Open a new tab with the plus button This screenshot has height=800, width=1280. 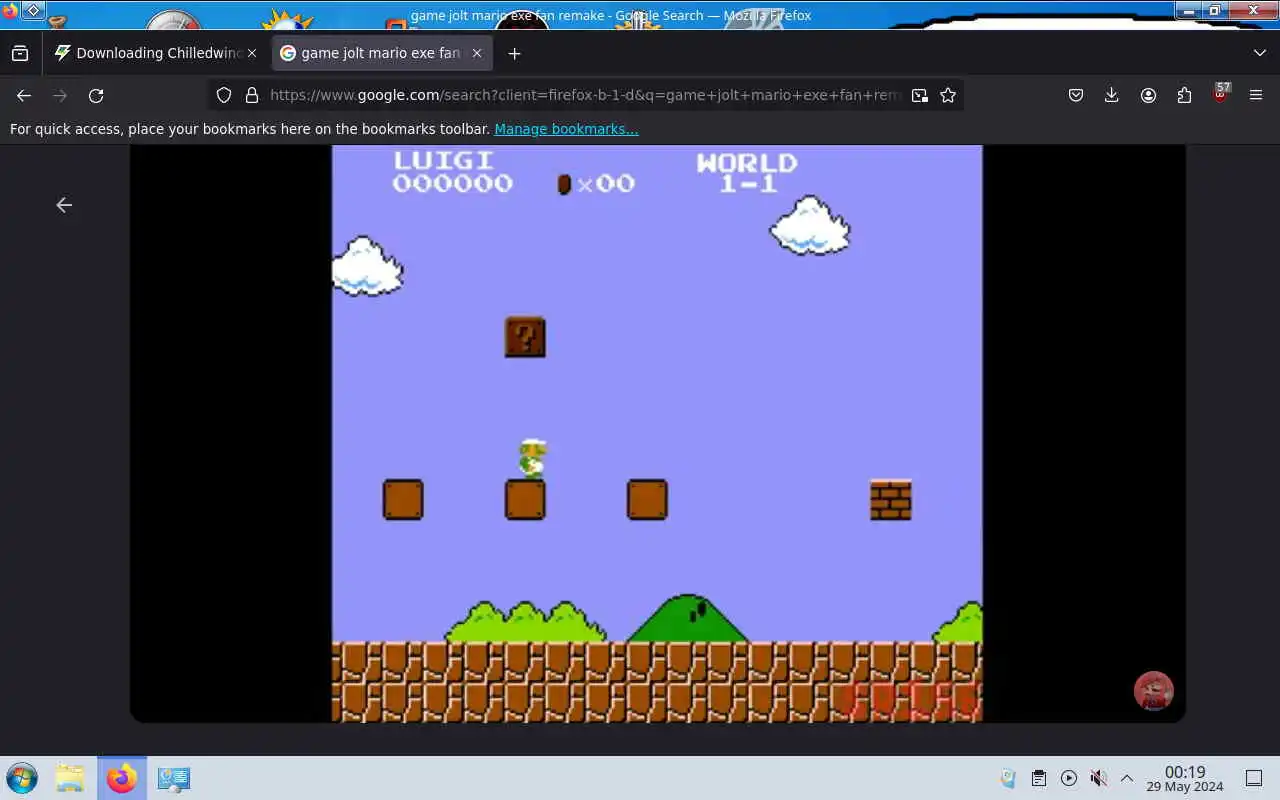pyautogui.click(x=514, y=53)
